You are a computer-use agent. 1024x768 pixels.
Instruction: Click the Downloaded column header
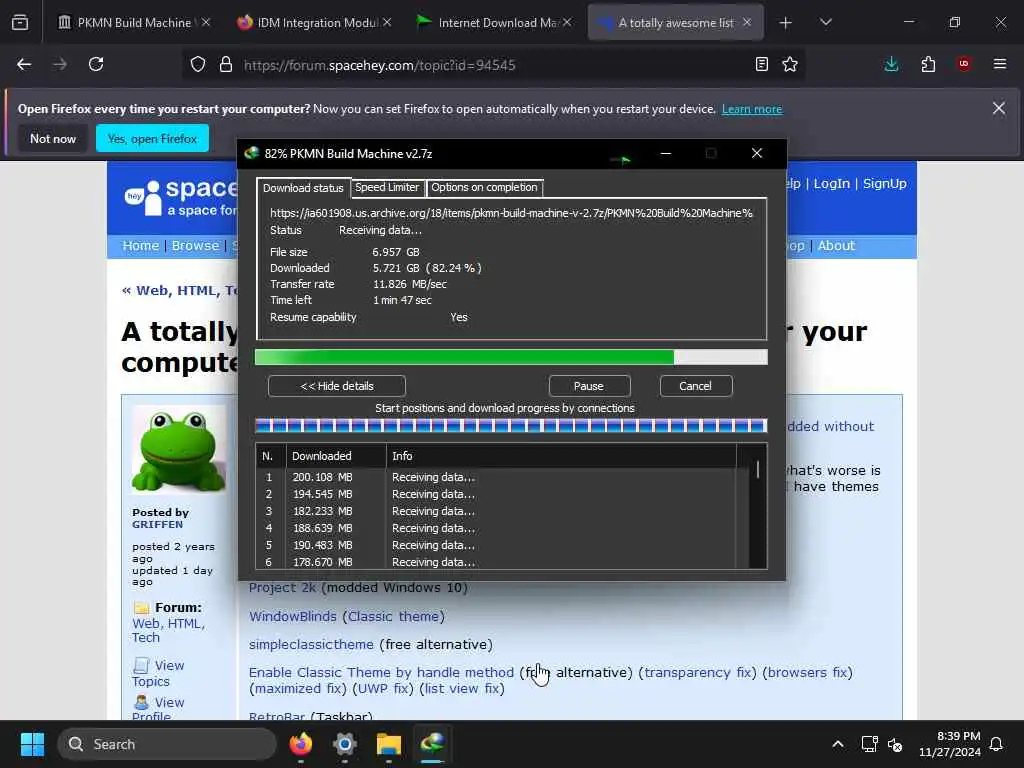pos(336,456)
